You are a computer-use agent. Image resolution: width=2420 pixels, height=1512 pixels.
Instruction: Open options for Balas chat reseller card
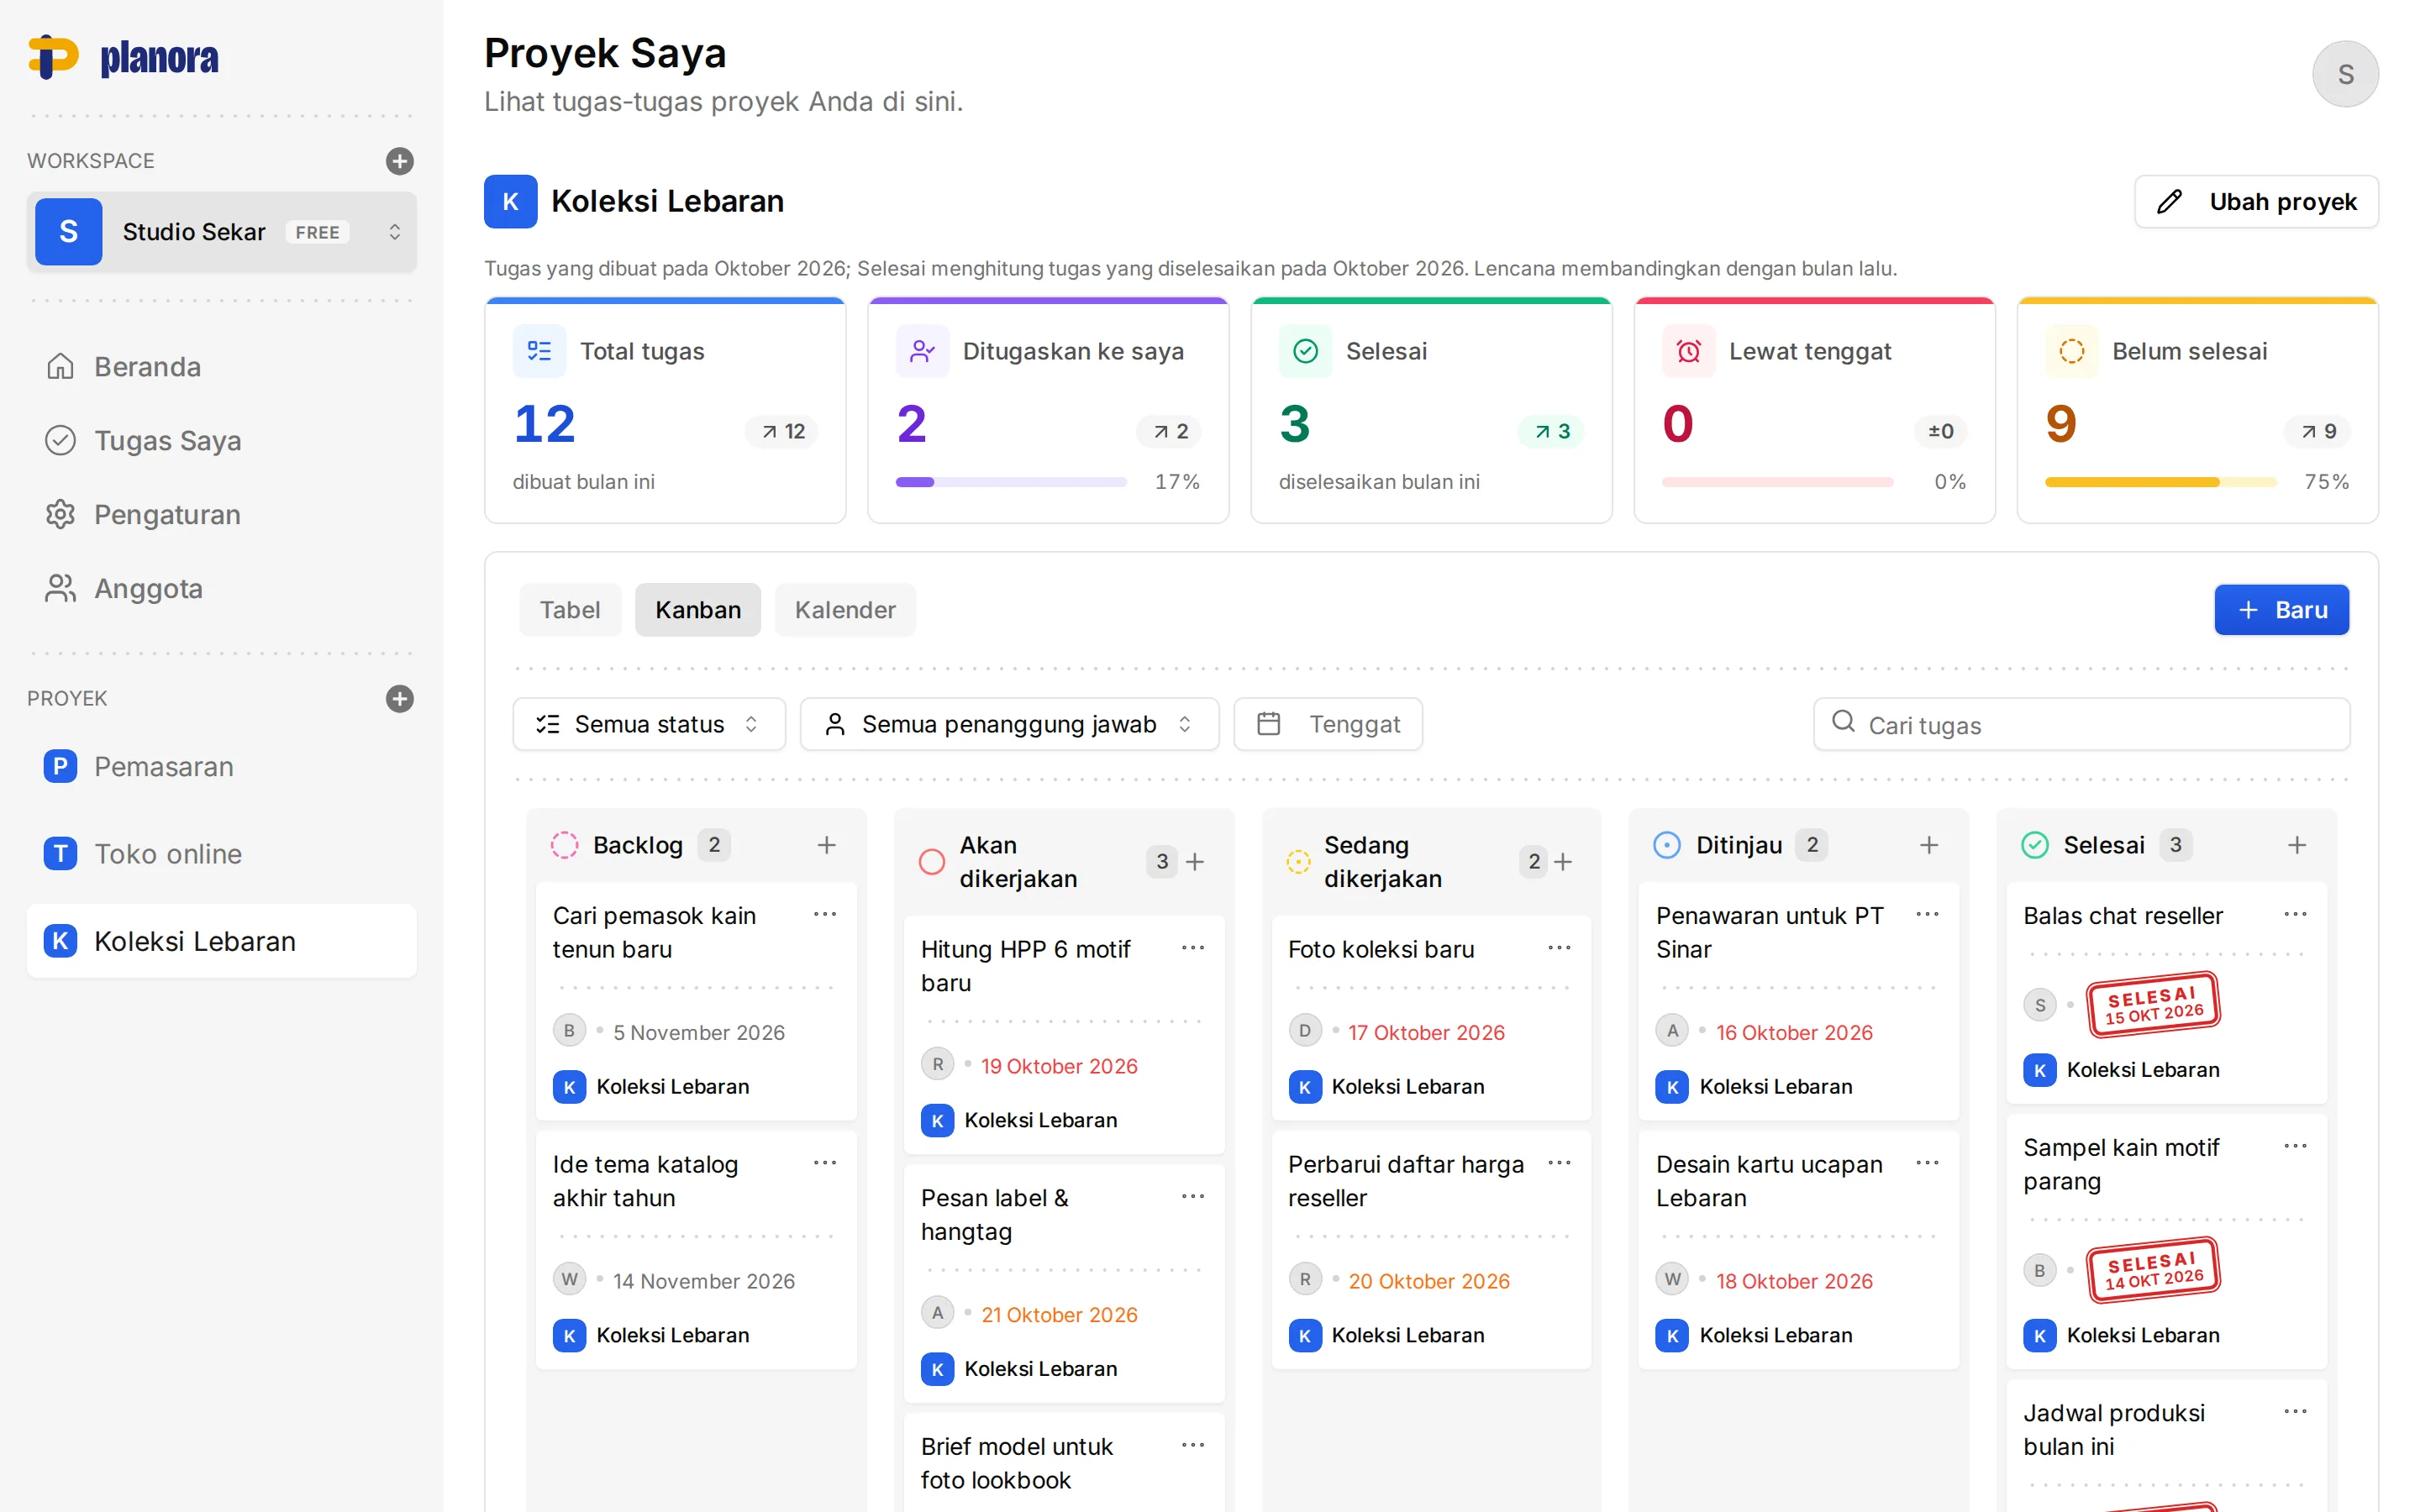coord(2295,914)
